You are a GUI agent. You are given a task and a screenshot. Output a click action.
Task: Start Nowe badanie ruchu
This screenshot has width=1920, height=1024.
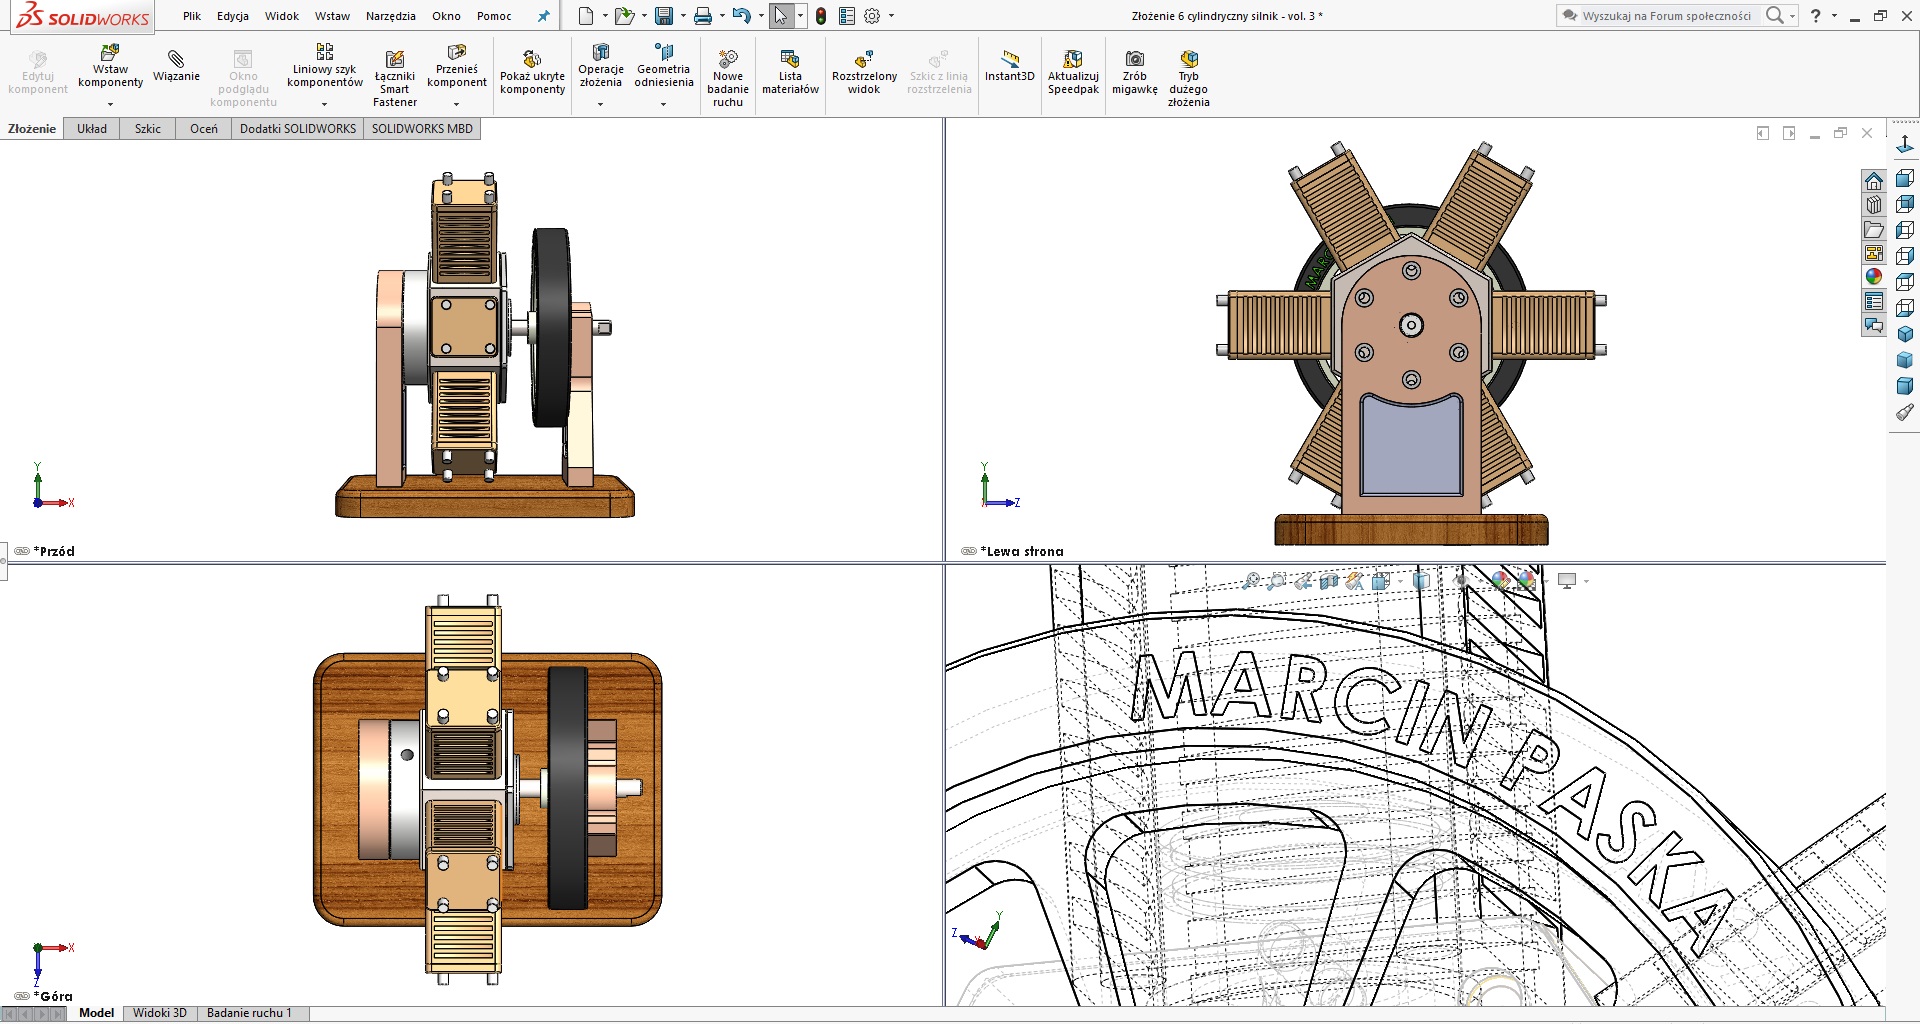click(728, 70)
